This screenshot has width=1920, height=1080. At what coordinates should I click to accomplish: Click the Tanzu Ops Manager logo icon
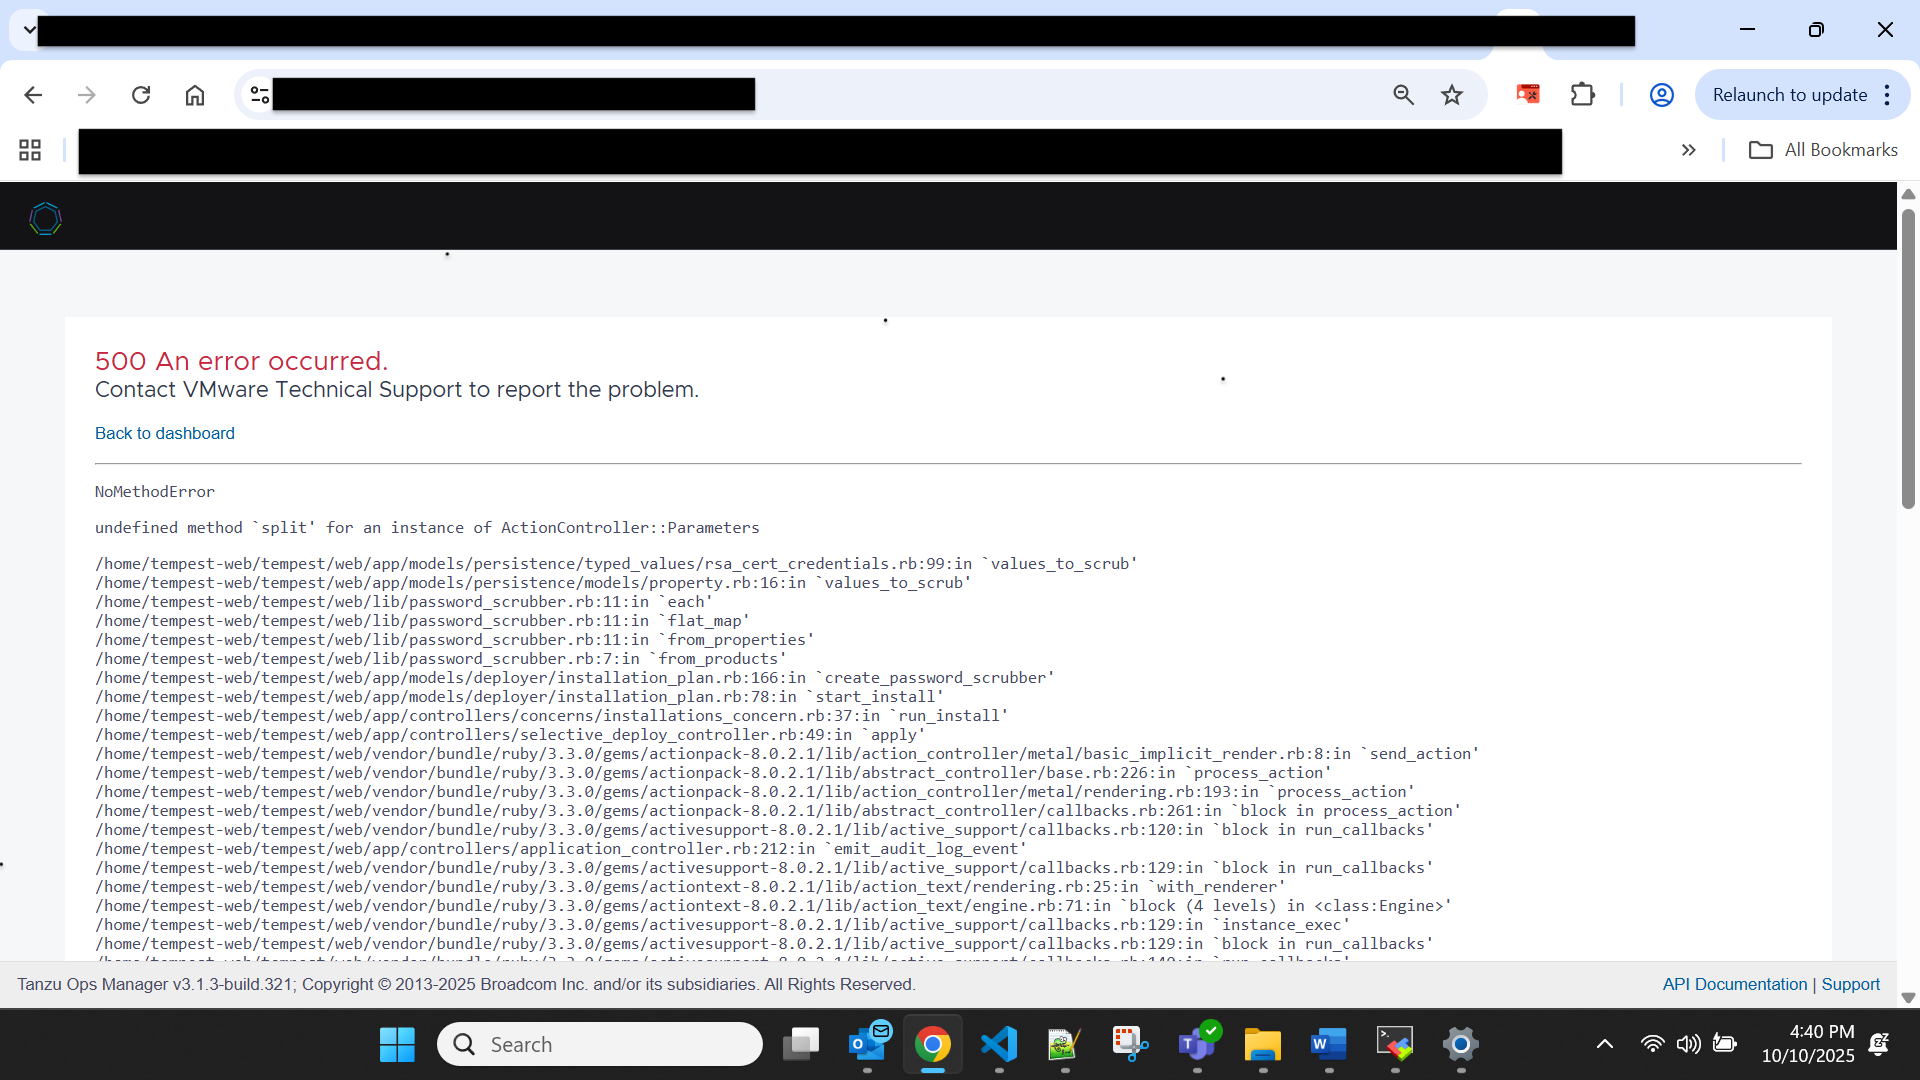pyautogui.click(x=45, y=218)
